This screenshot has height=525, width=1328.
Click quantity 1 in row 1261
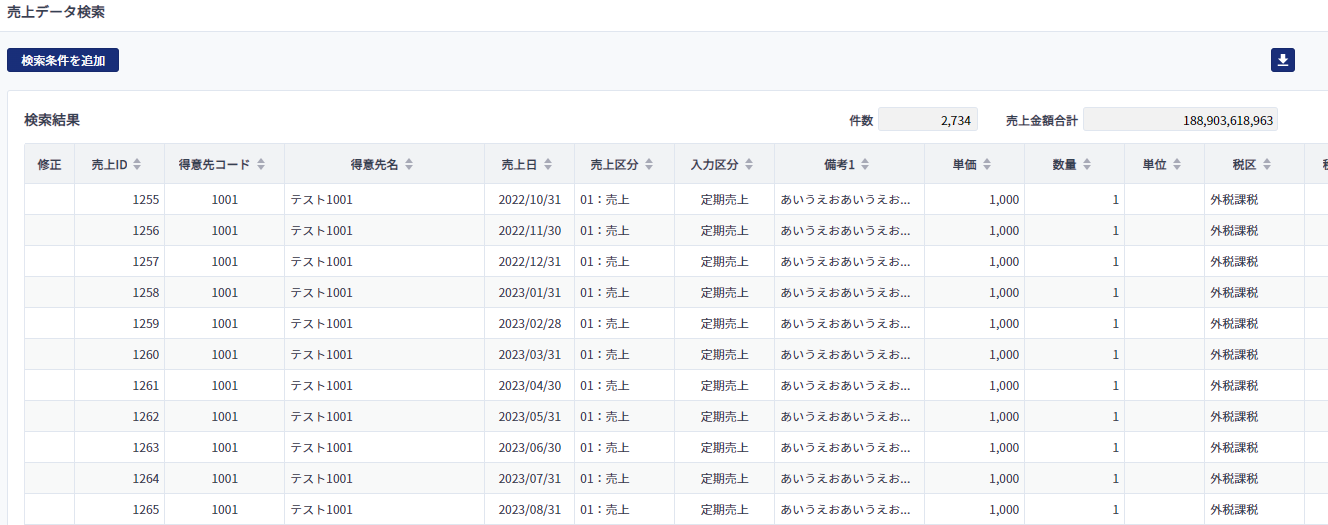pyautogui.click(x=1116, y=386)
